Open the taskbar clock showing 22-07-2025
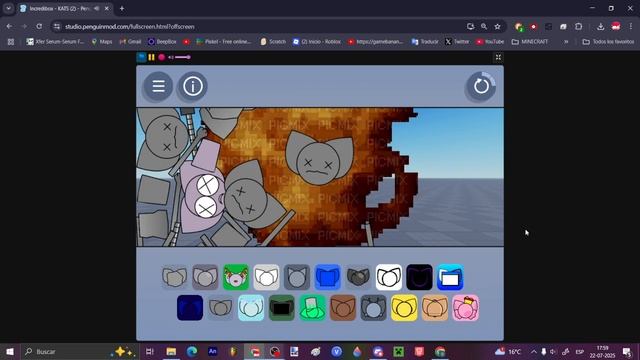This screenshot has width=640, height=360. click(602, 351)
